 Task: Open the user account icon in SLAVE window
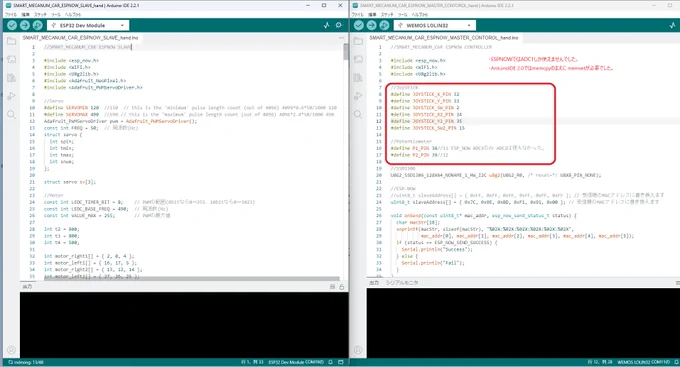point(11,350)
